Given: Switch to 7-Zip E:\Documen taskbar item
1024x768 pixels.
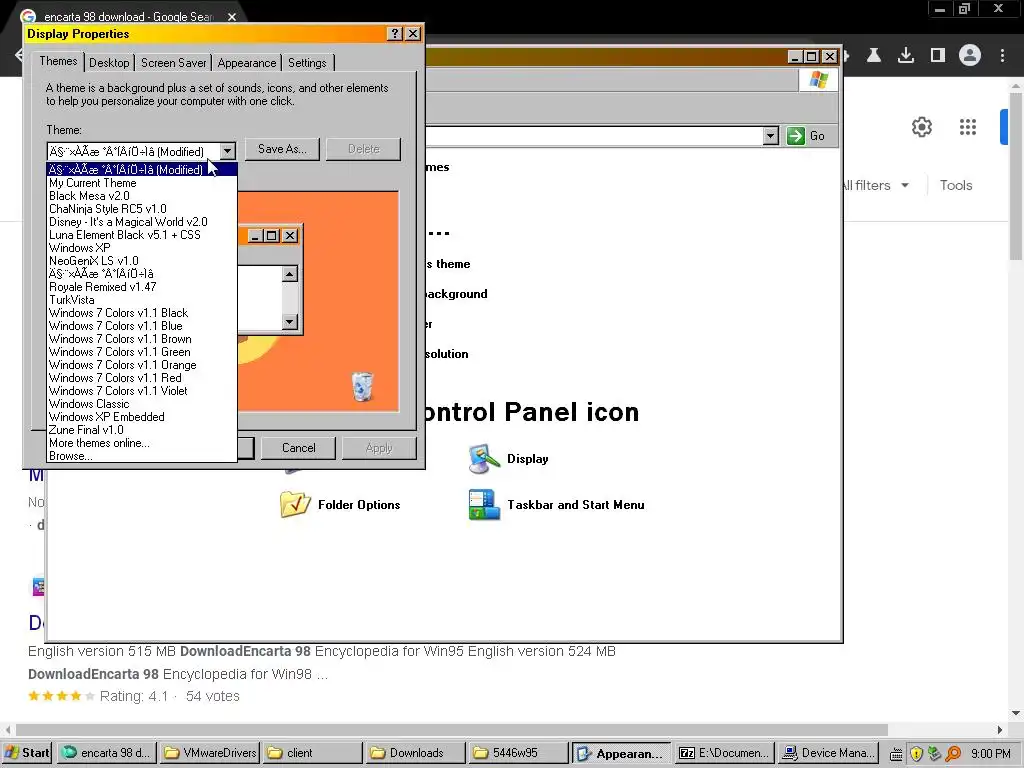Looking at the screenshot, I should tap(725, 753).
